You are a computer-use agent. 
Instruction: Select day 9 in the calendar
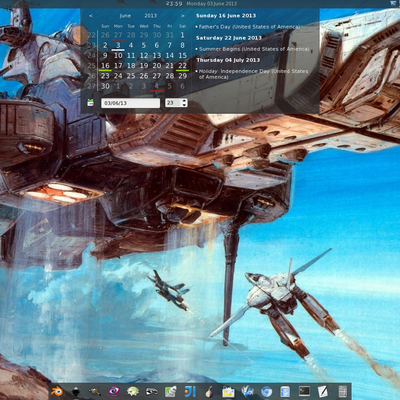point(105,55)
